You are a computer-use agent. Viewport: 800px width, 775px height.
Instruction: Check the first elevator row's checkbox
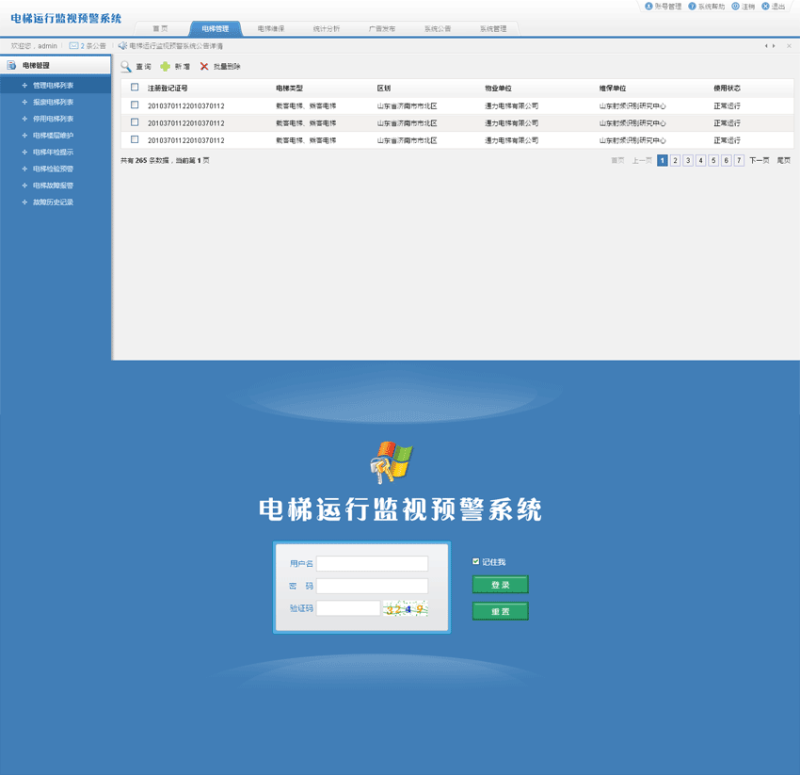[135, 105]
